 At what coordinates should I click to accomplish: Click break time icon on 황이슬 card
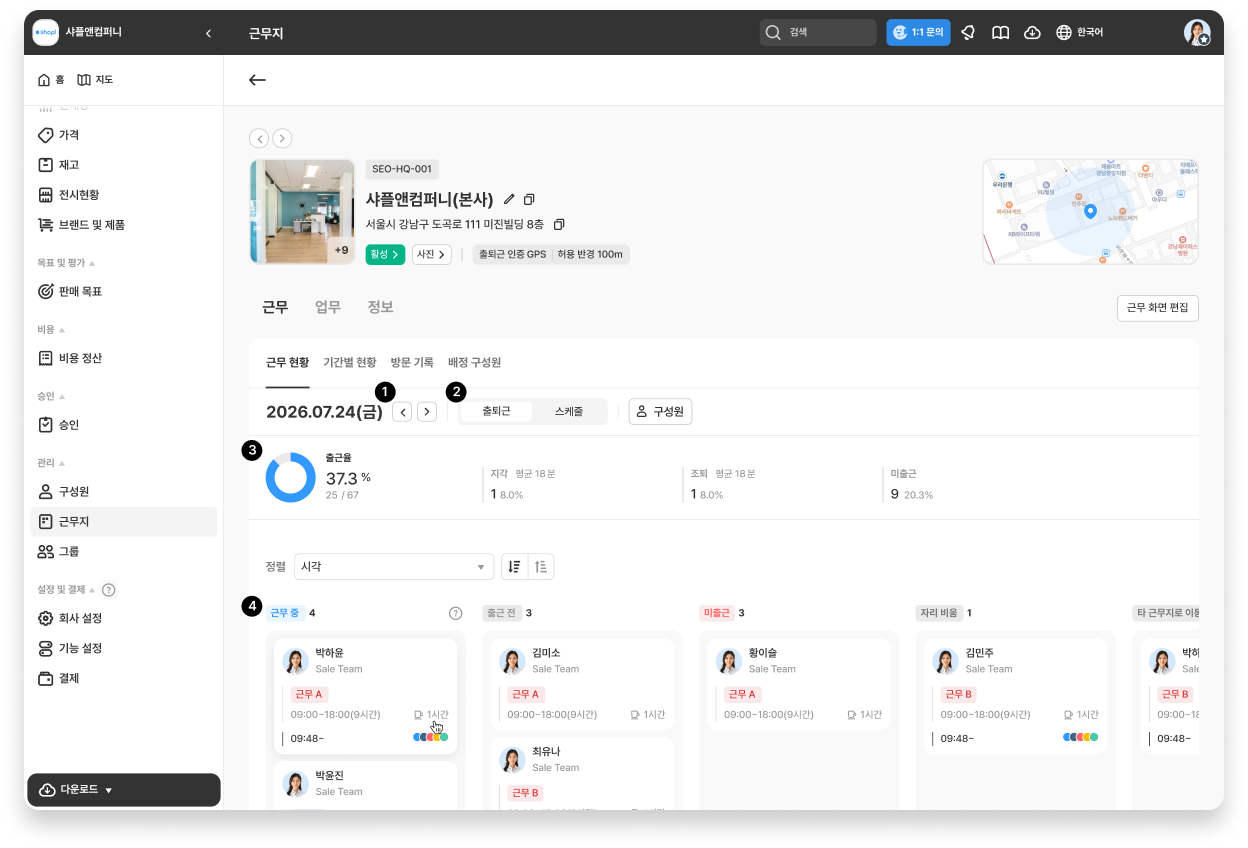[852, 715]
